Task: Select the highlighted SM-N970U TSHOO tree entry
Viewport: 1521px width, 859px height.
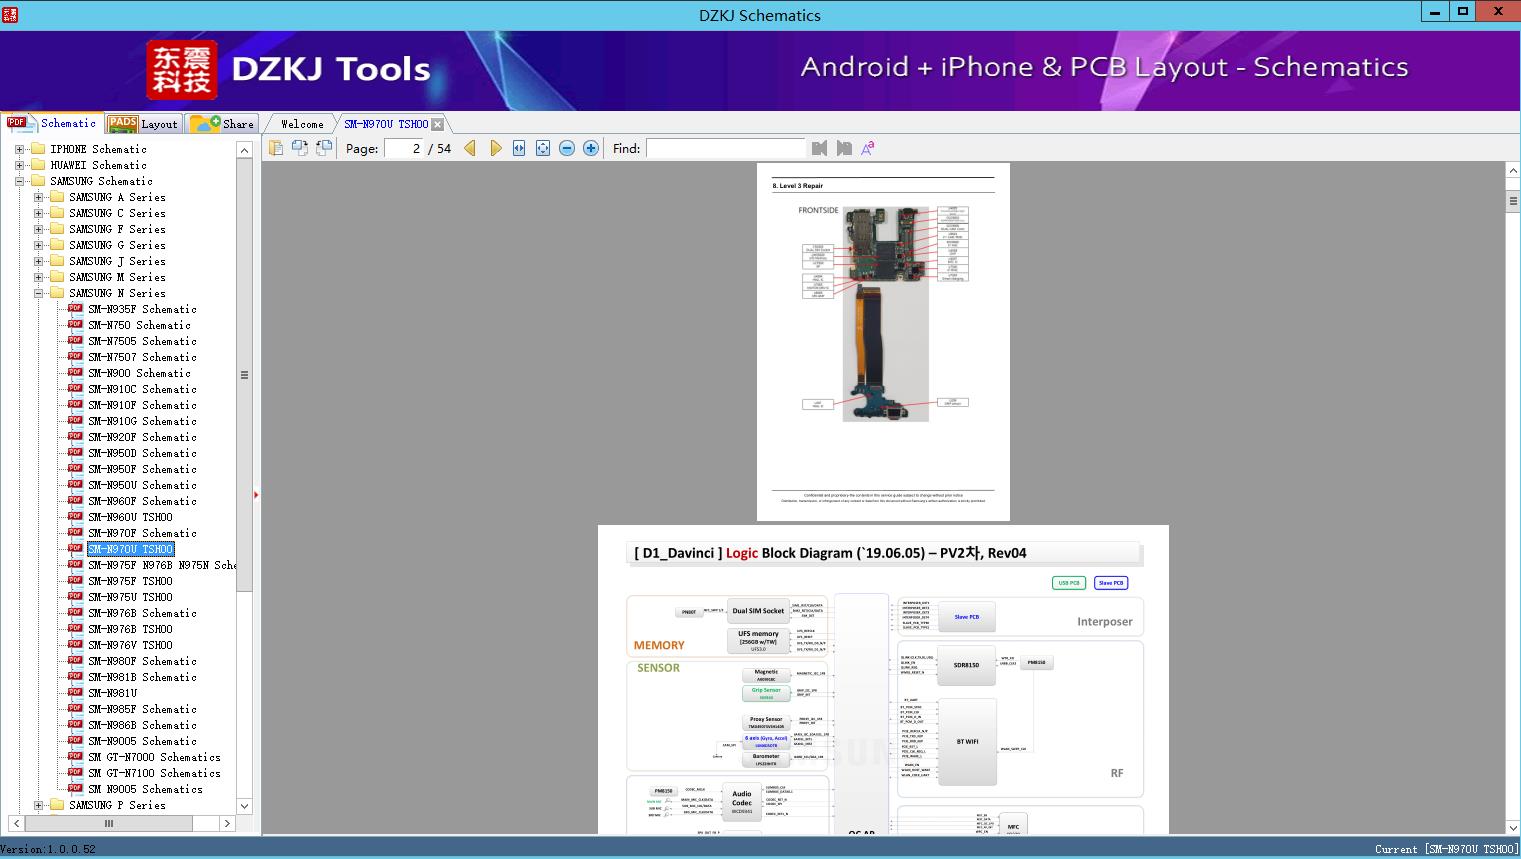Action: pos(130,549)
